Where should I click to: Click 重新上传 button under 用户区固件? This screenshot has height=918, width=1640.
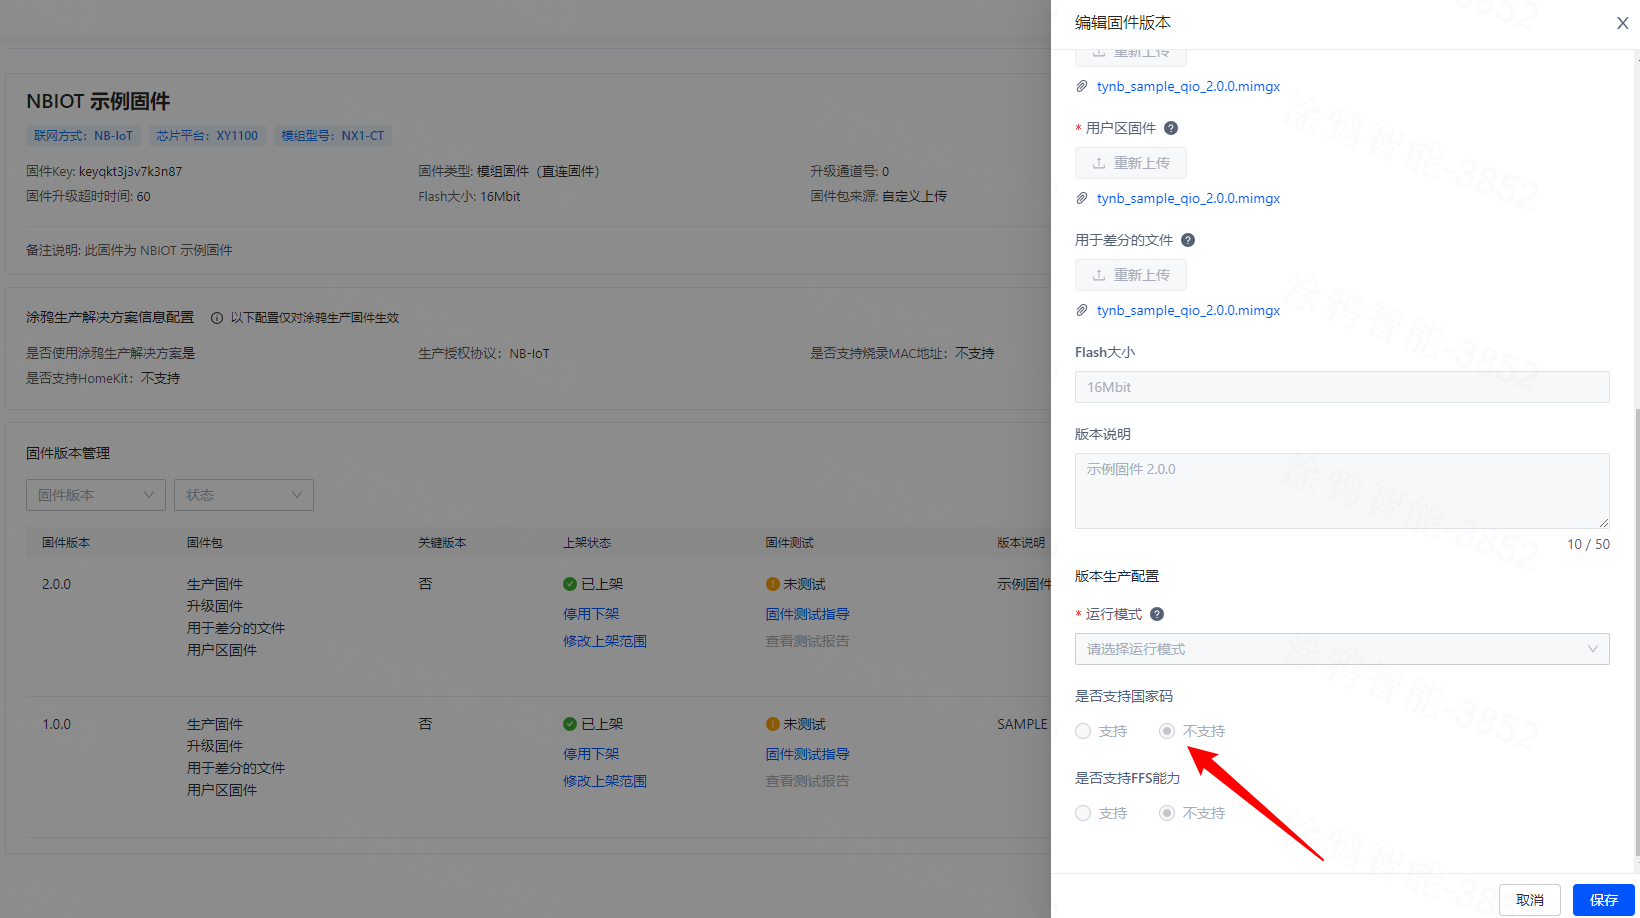tap(1131, 163)
